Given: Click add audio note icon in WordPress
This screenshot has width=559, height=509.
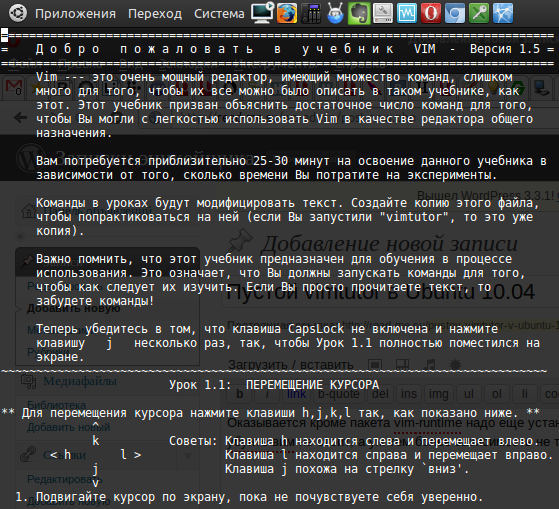Looking at the screenshot, I should [x=430, y=364].
